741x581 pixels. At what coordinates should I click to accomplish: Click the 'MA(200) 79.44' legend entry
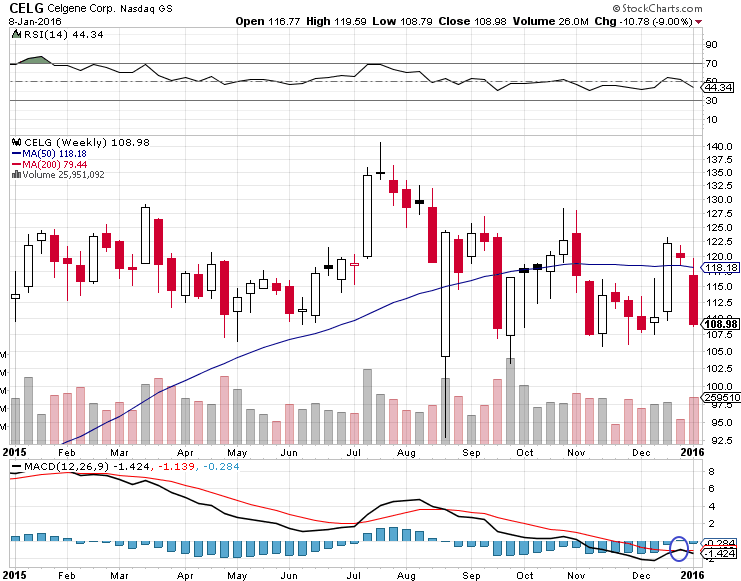pos(55,165)
